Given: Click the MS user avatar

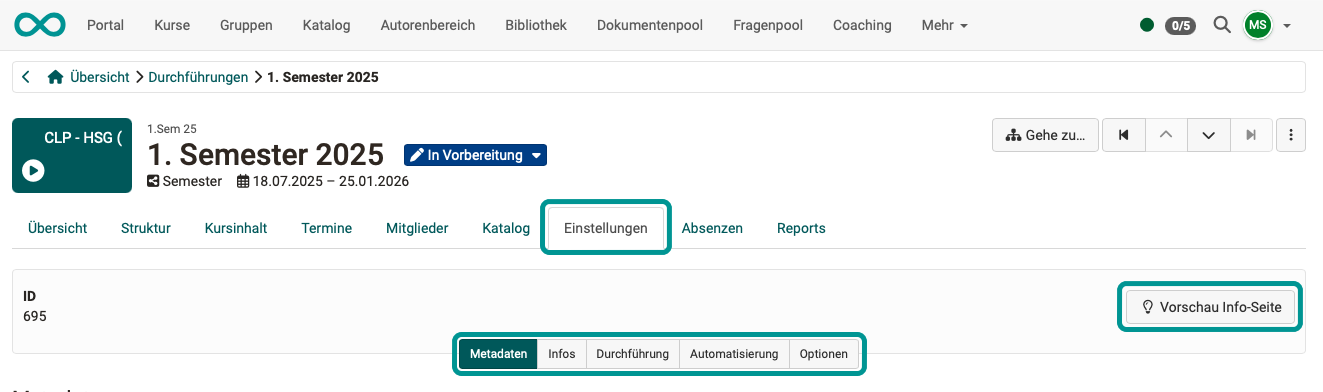Looking at the screenshot, I should click(1258, 25).
